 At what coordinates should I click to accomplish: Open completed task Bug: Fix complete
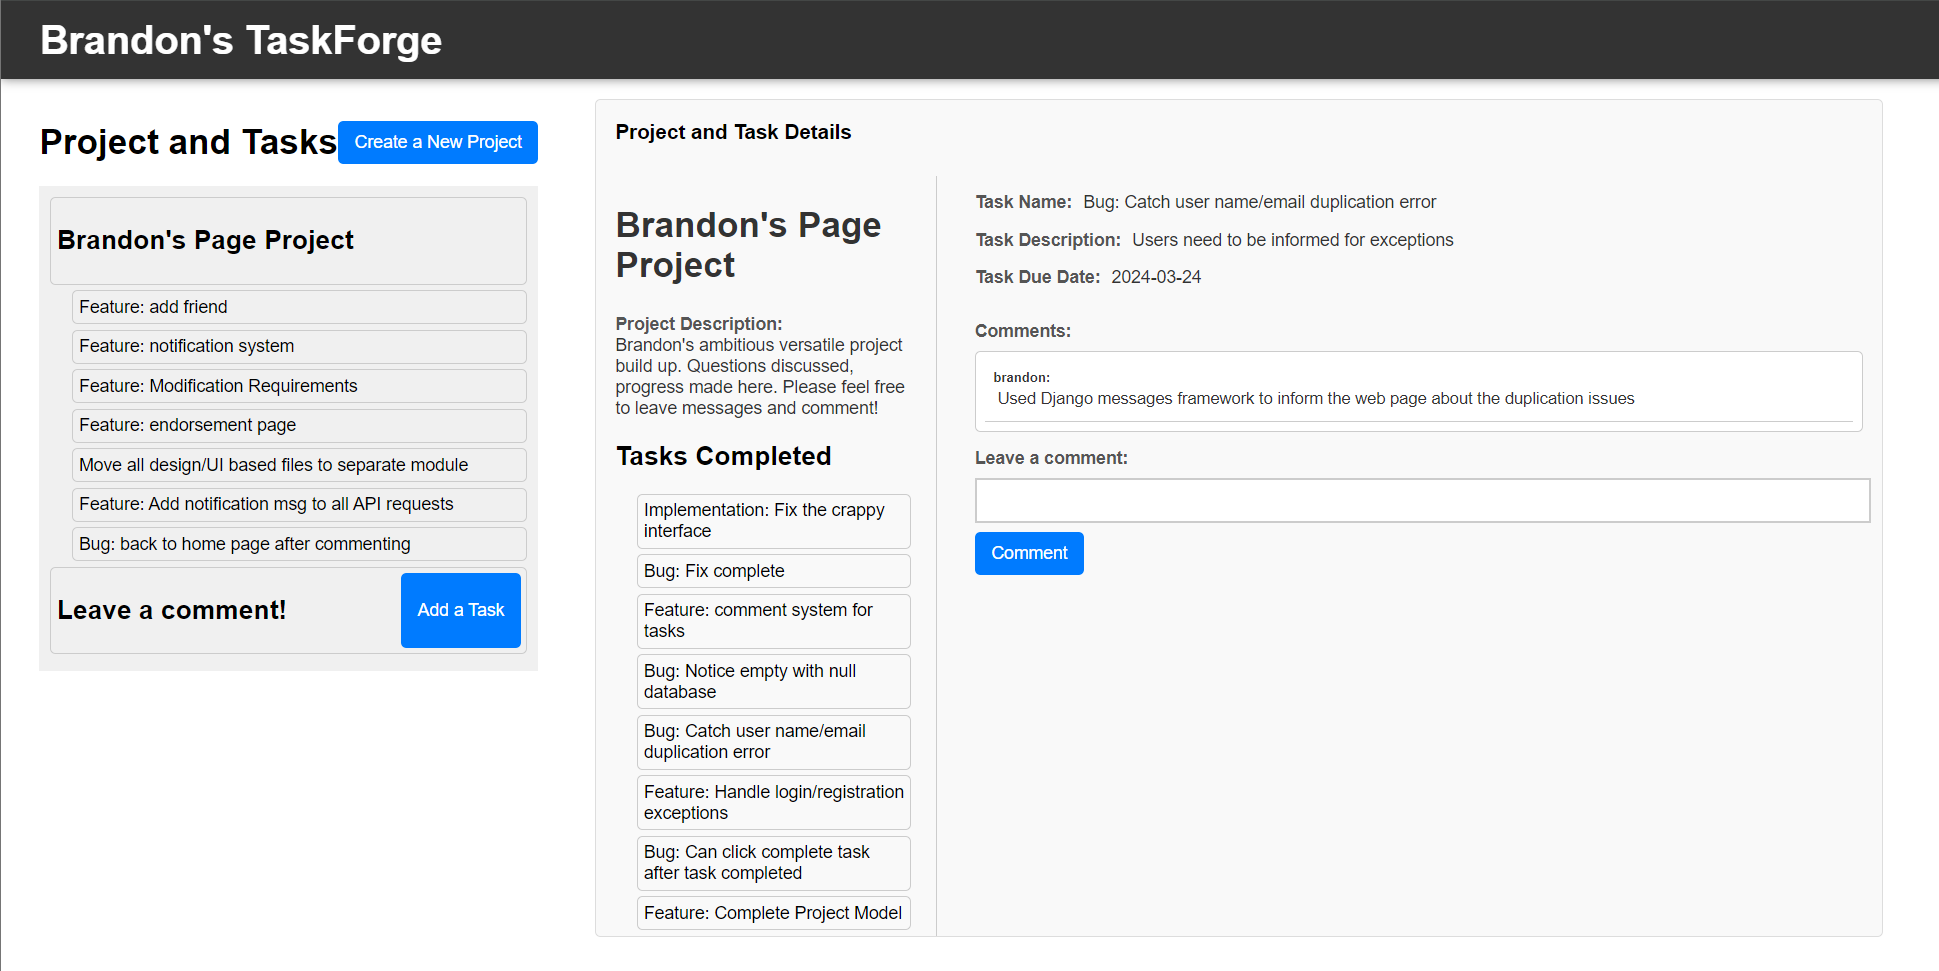point(773,571)
